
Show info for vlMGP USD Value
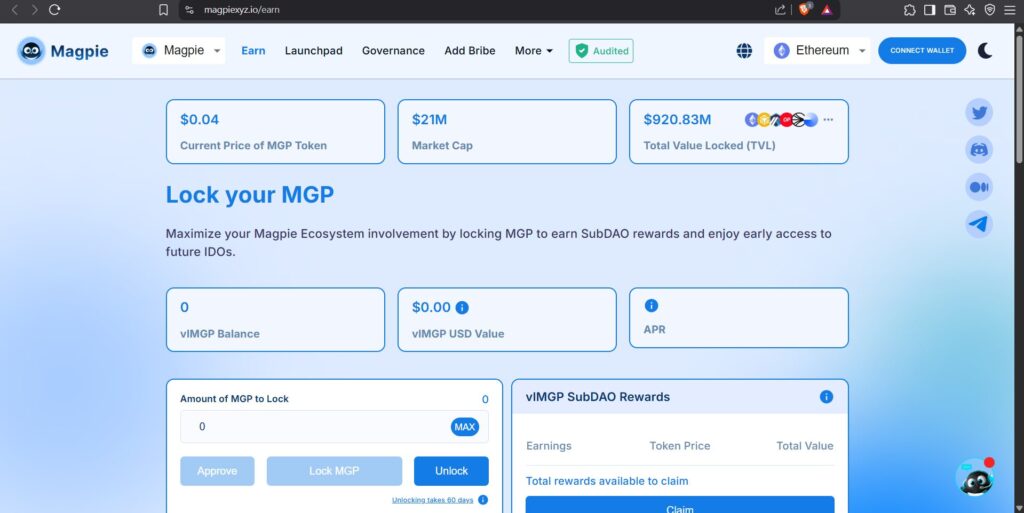click(462, 307)
